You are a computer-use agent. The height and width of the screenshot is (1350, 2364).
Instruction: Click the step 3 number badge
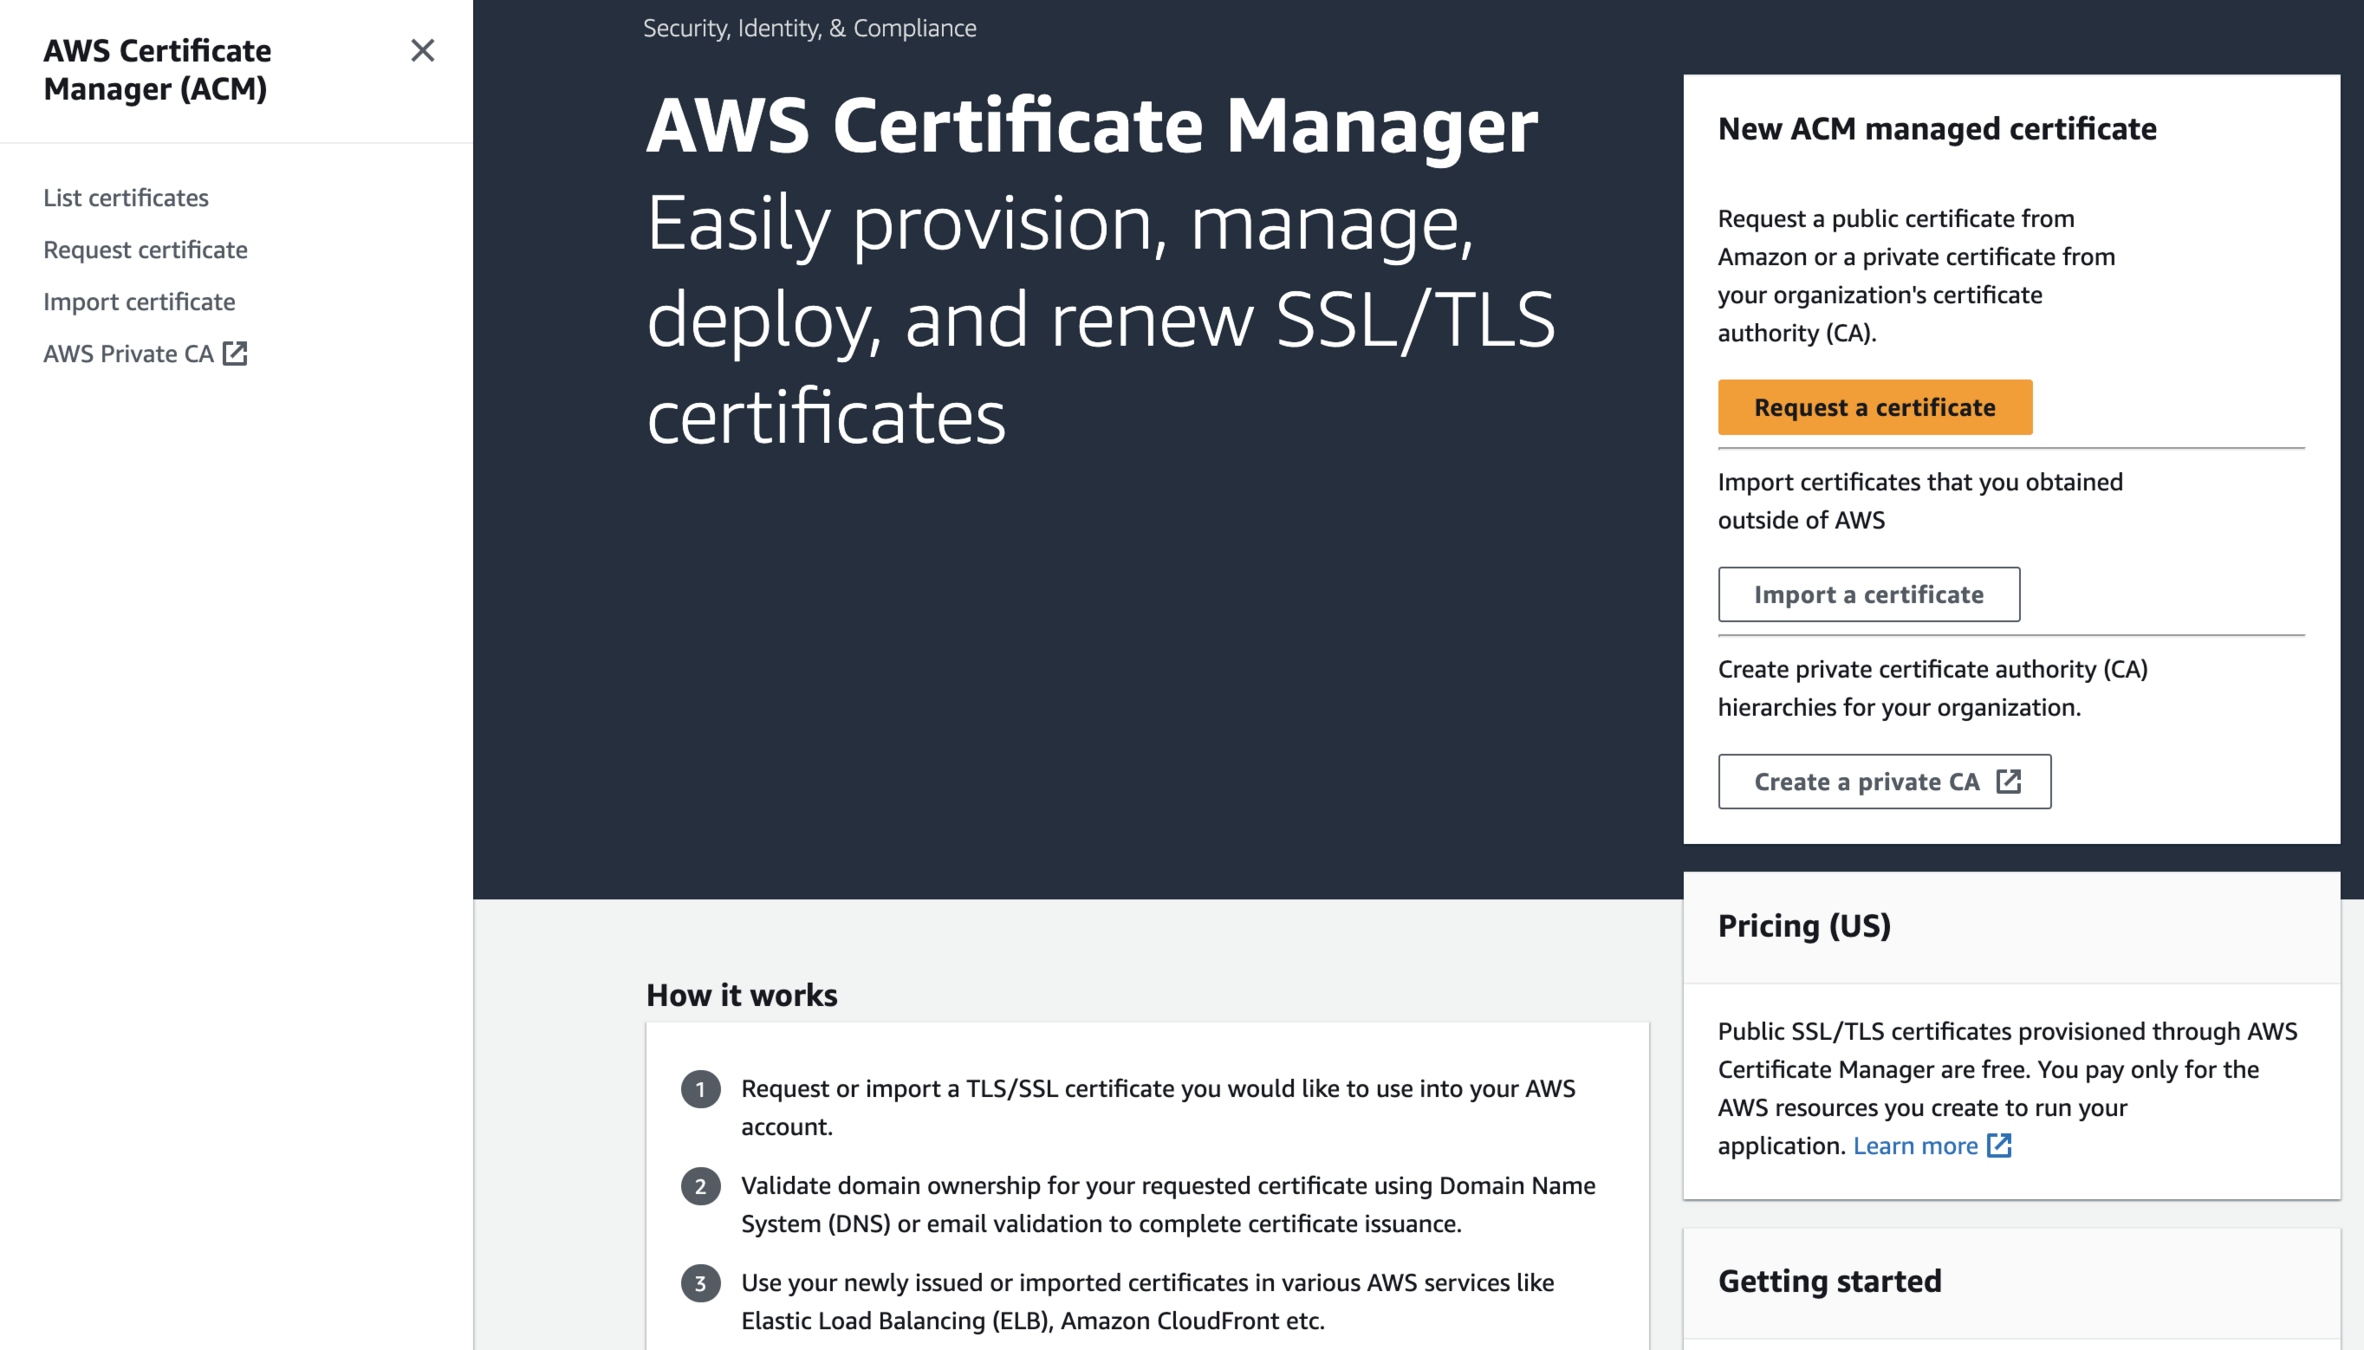click(x=700, y=1283)
